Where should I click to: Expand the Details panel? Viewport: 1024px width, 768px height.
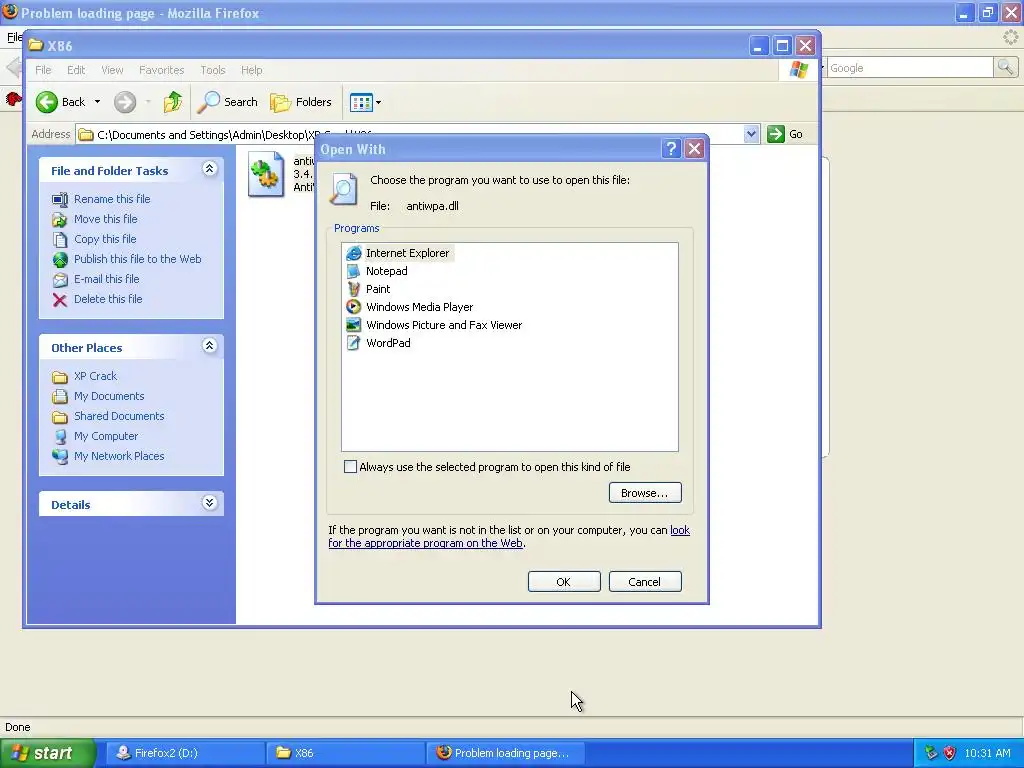[x=210, y=503]
